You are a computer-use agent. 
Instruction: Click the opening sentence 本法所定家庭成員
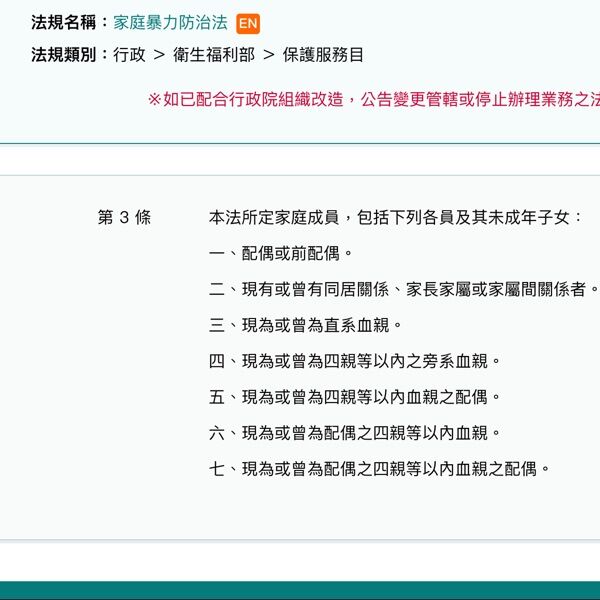[x=395, y=217]
